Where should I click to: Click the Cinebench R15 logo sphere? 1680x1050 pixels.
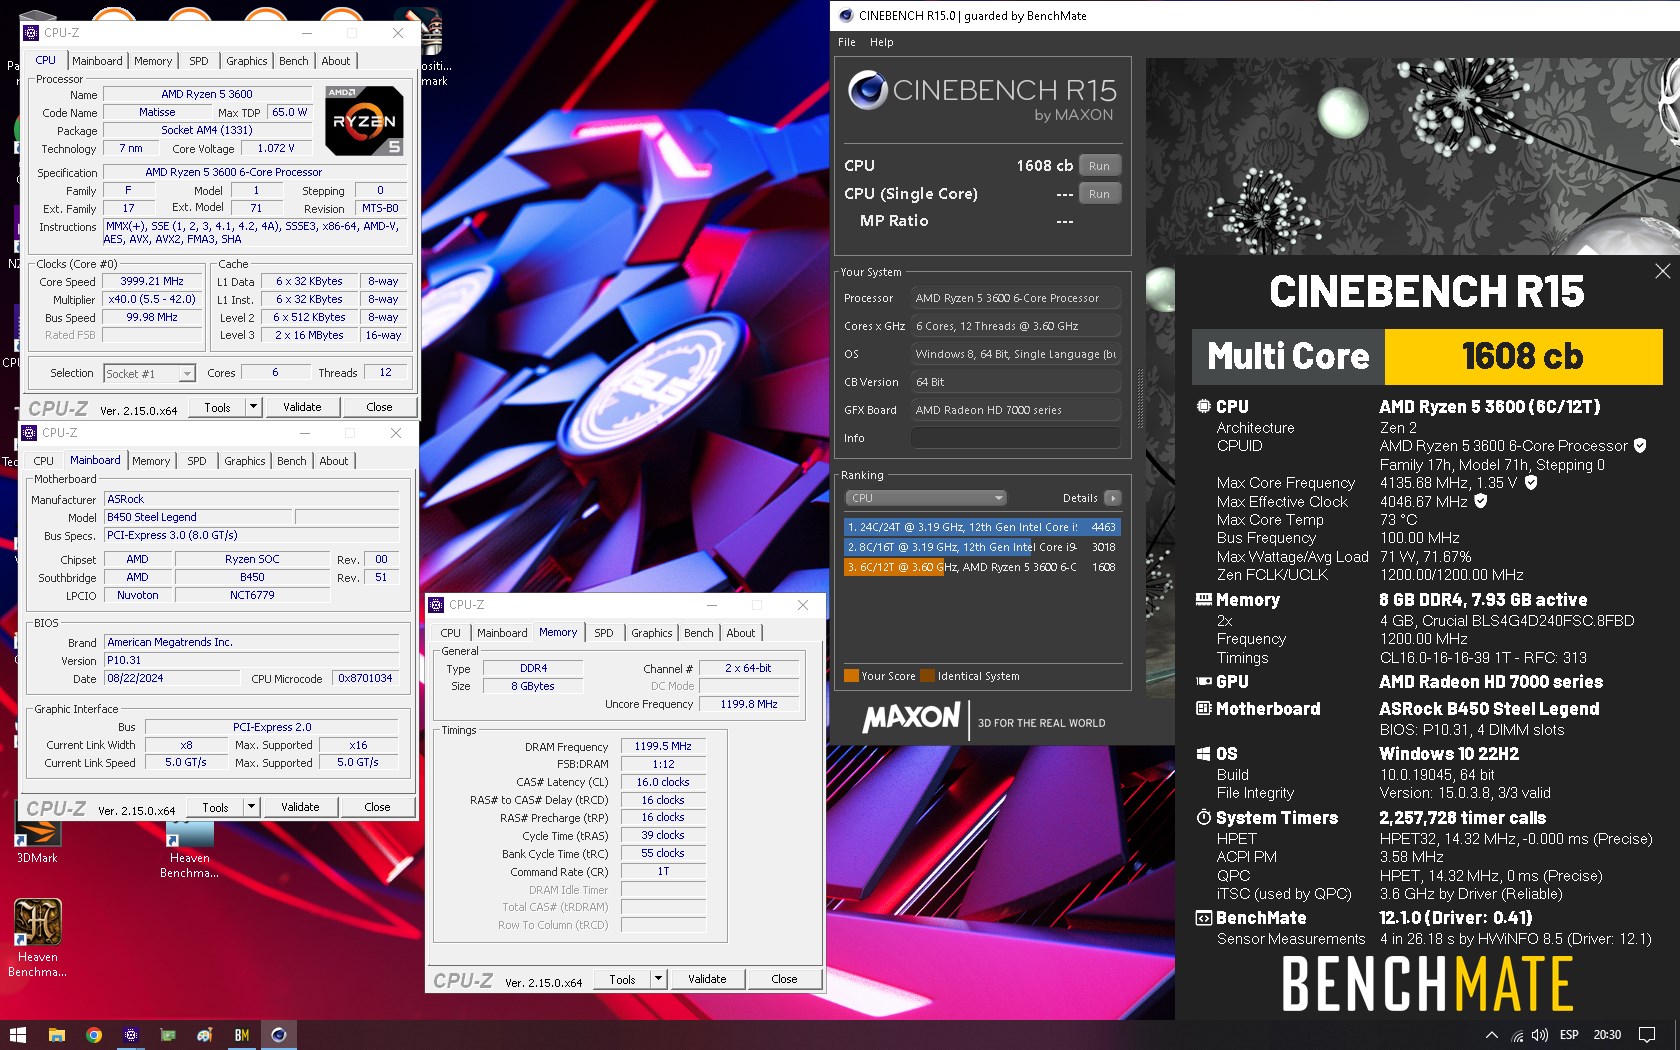(x=867, y=91)
